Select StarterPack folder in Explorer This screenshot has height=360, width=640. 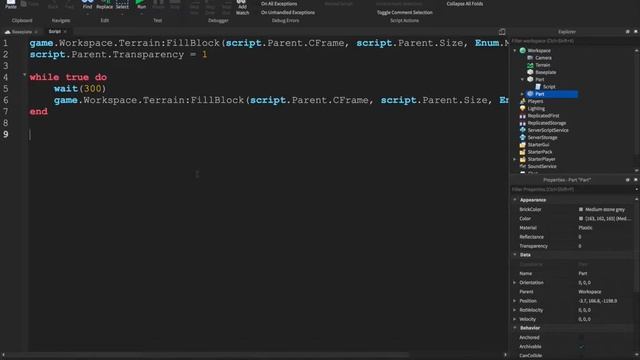point(540,152)
